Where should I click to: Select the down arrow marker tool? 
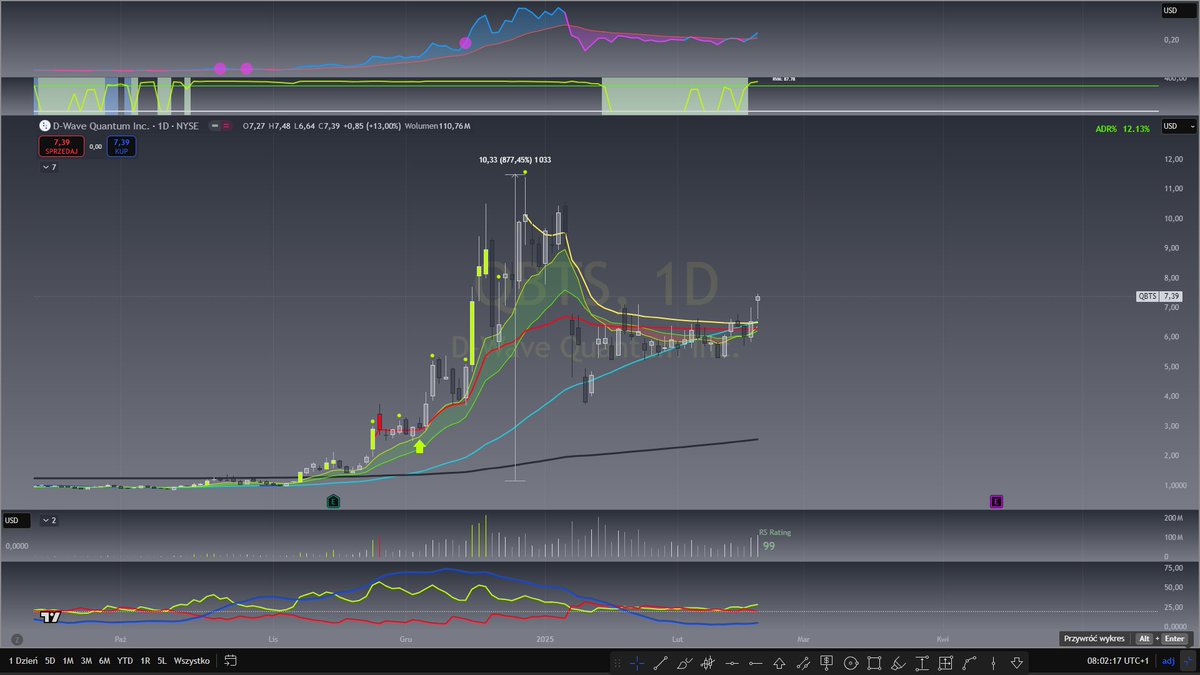[1017, 663]
